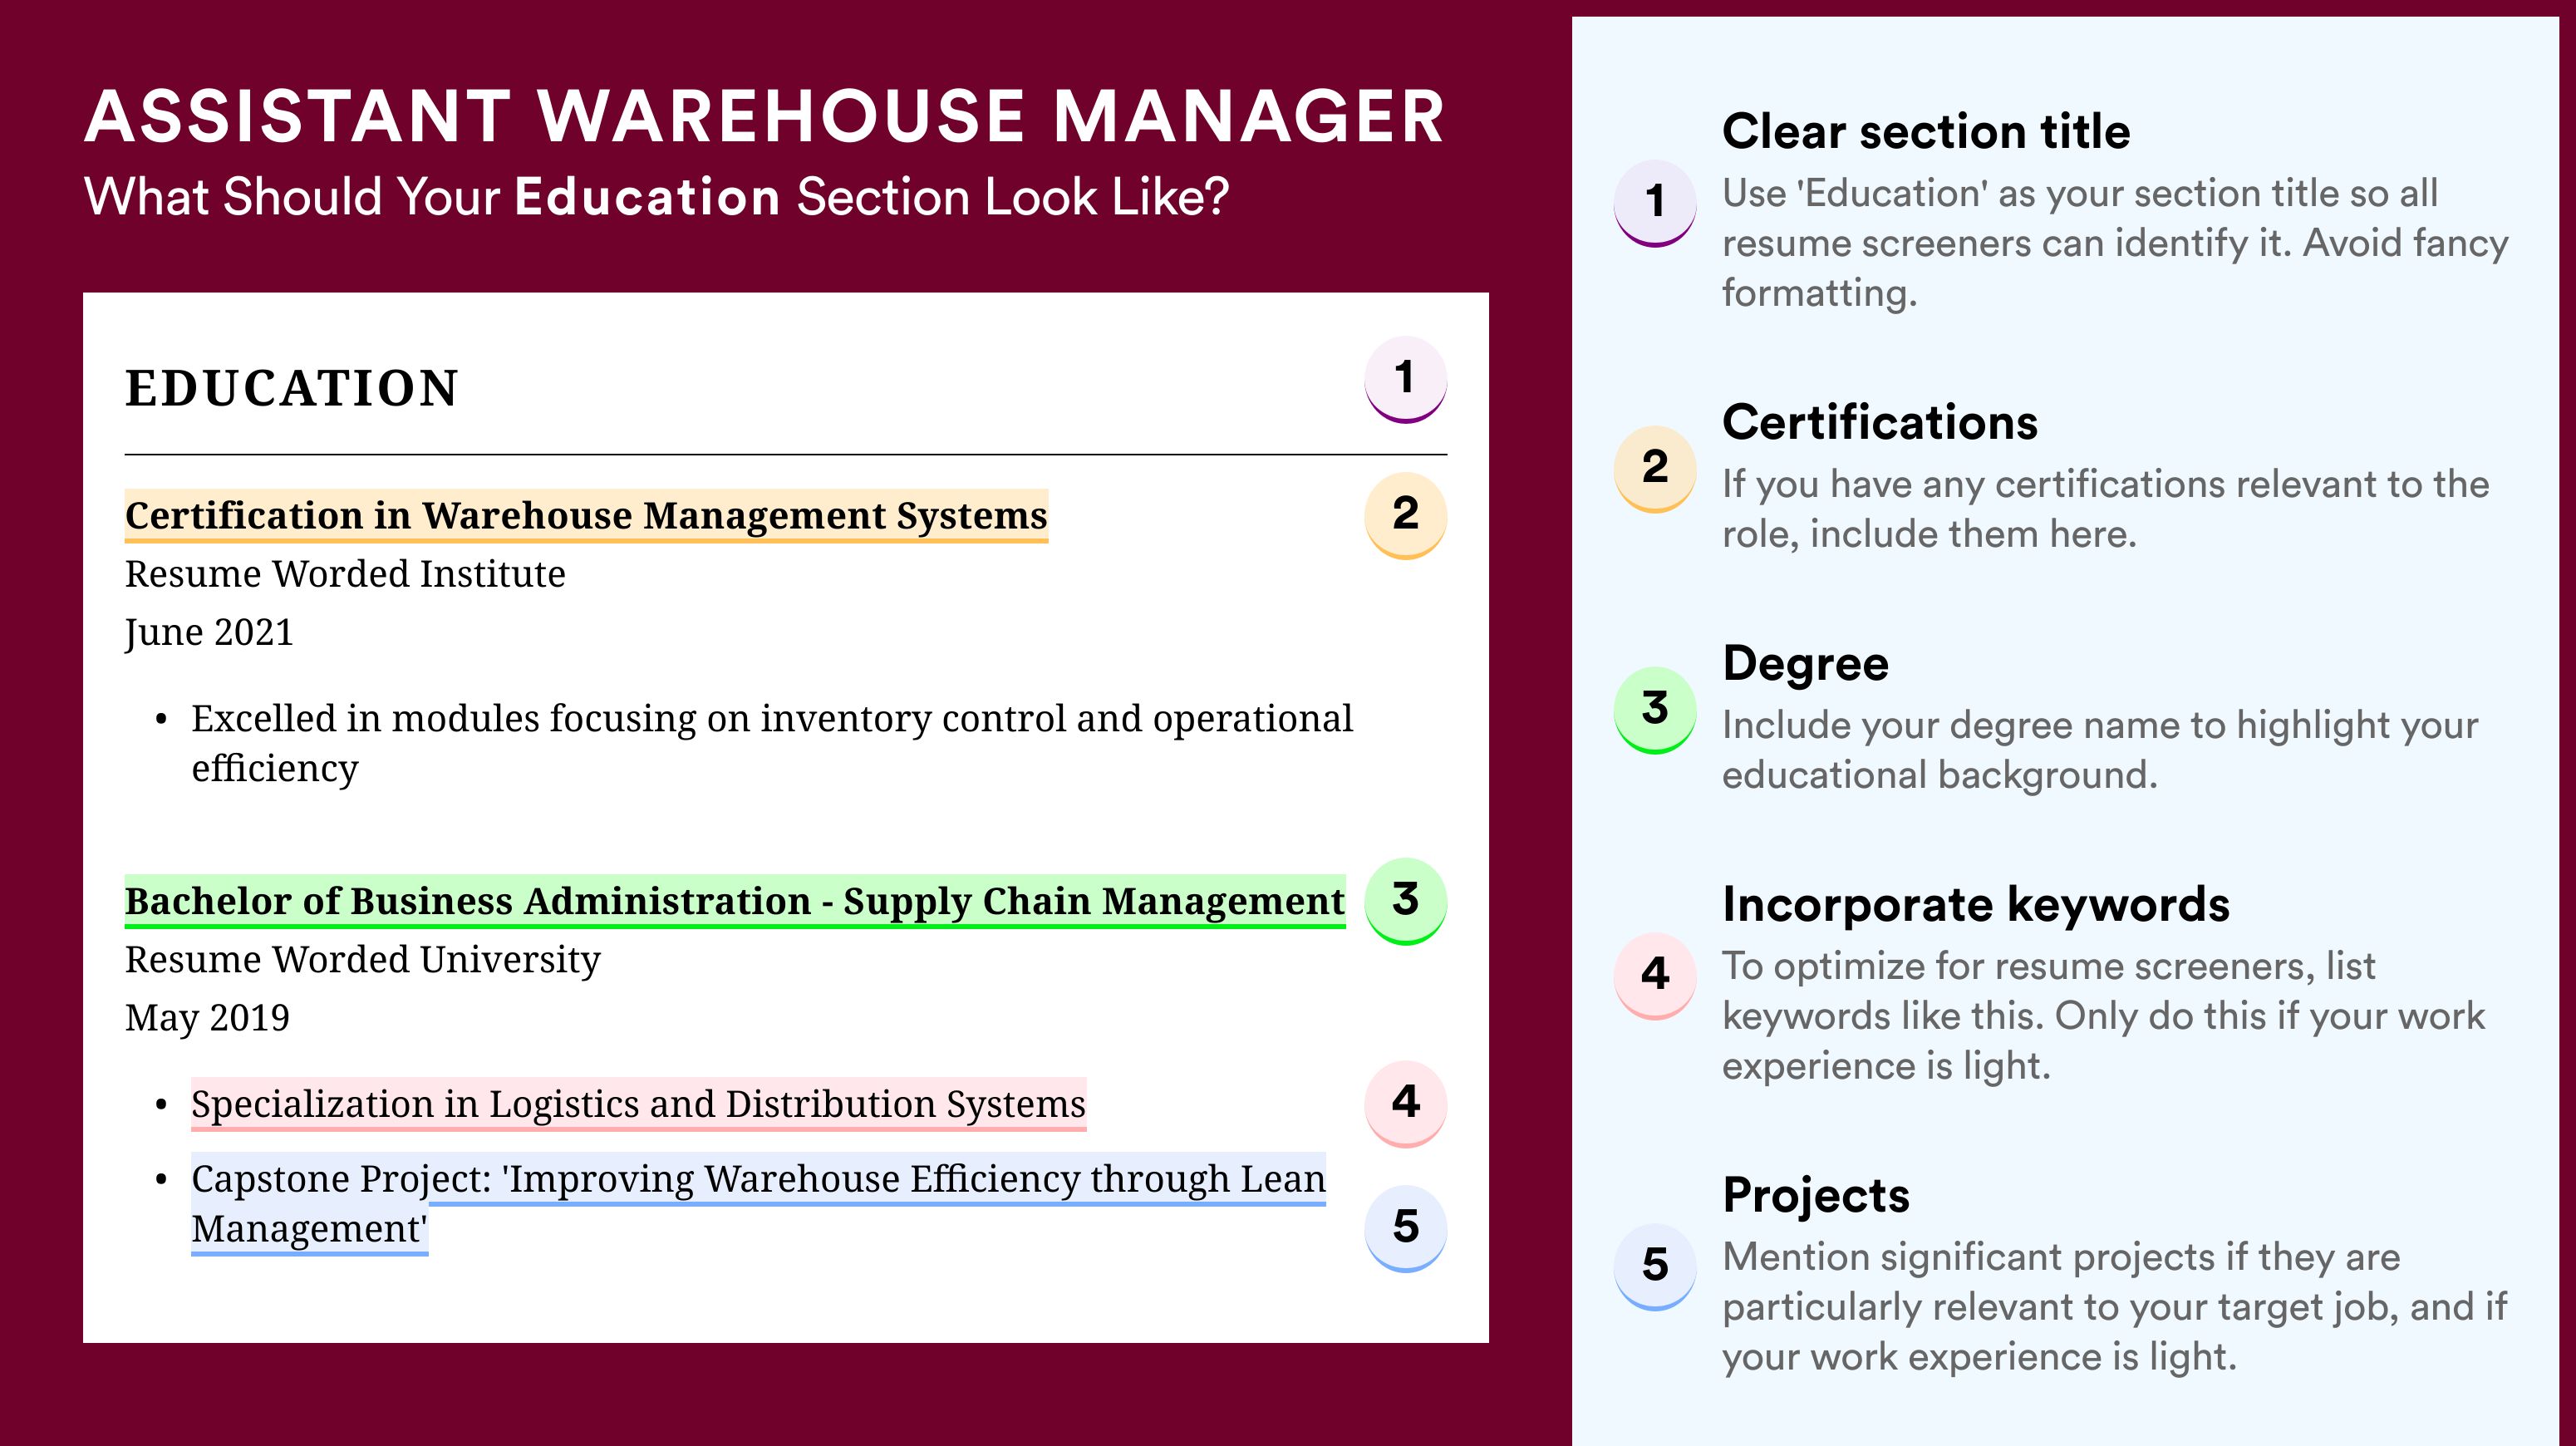Image resolution: width=2576 pixels, height=1446 pixels.
Task: Click the number 3 badge next to Degree heading
Action: click(1655, 710)
